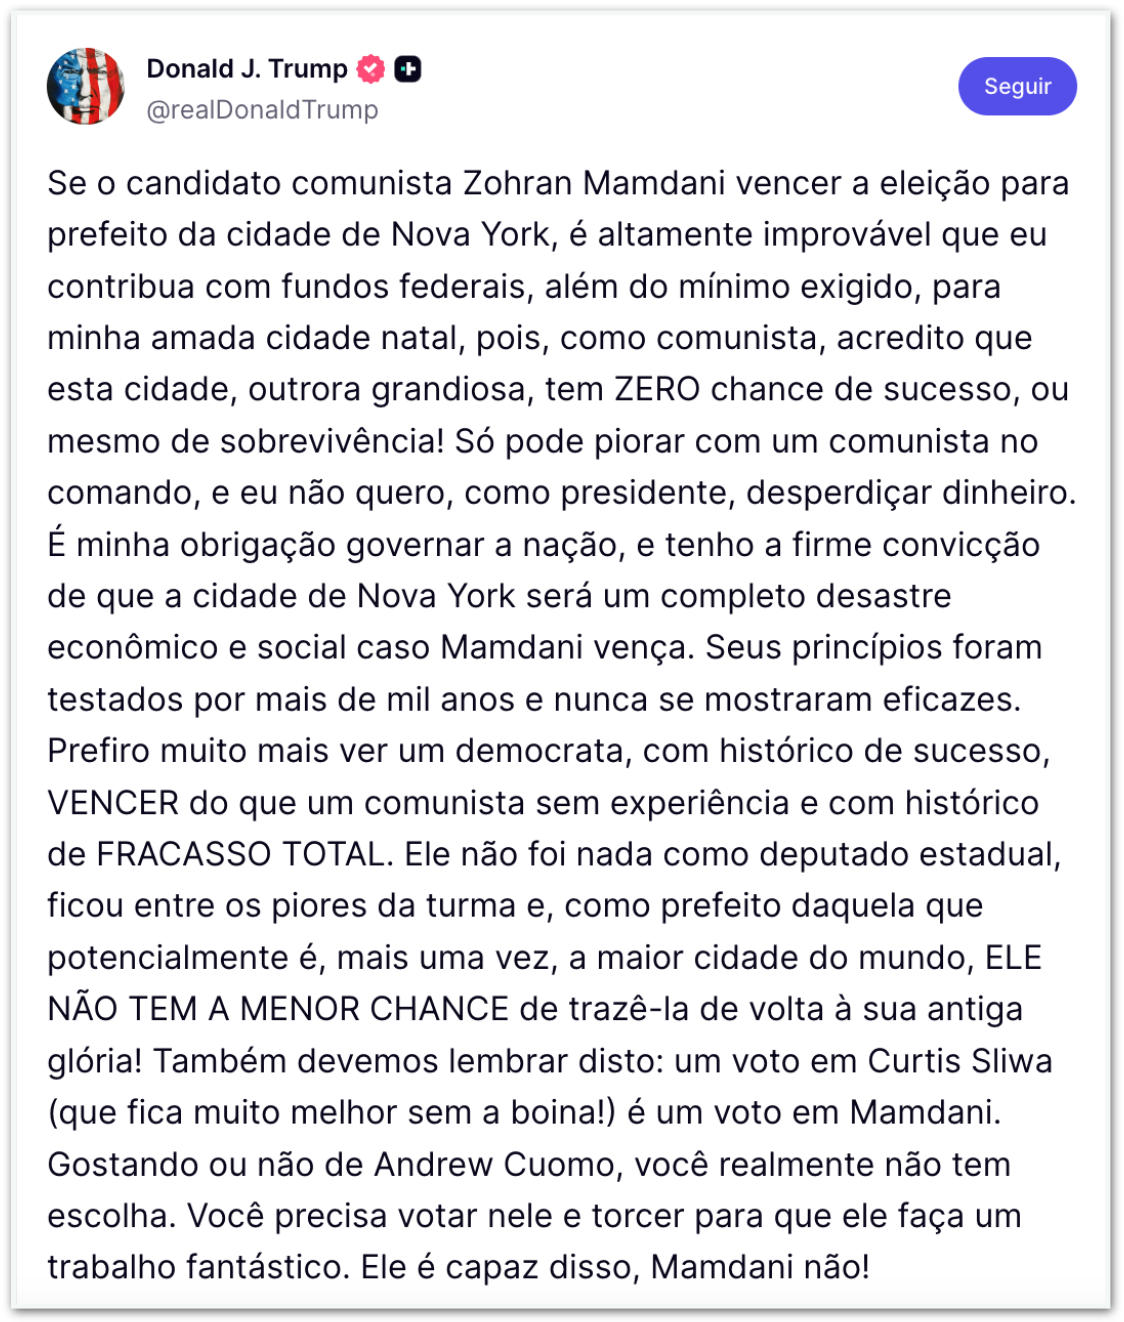The height and width of the screenshot is (1322, 1124).
Task: Click the name "Curtis Sliwa" in the post
Action: [959, 1061]
